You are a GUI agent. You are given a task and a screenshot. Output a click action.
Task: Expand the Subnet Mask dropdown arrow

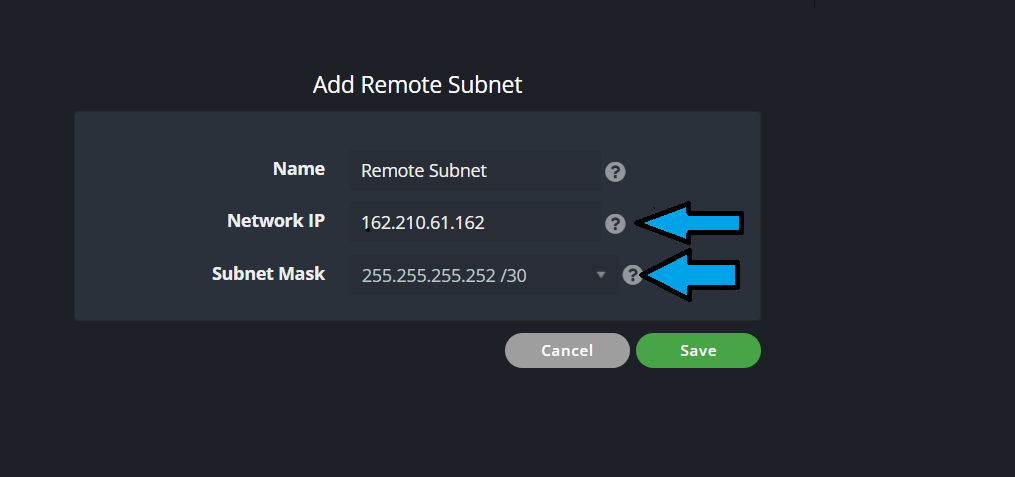(601, 275)
